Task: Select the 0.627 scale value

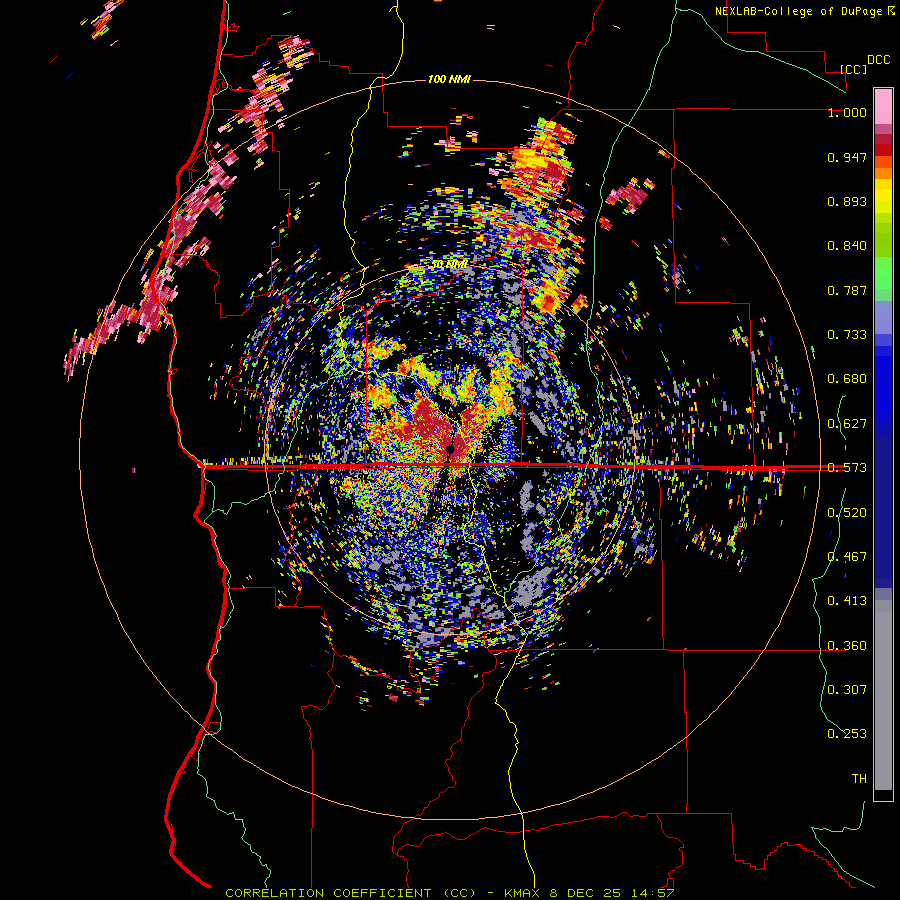Action: pos(847,424)
